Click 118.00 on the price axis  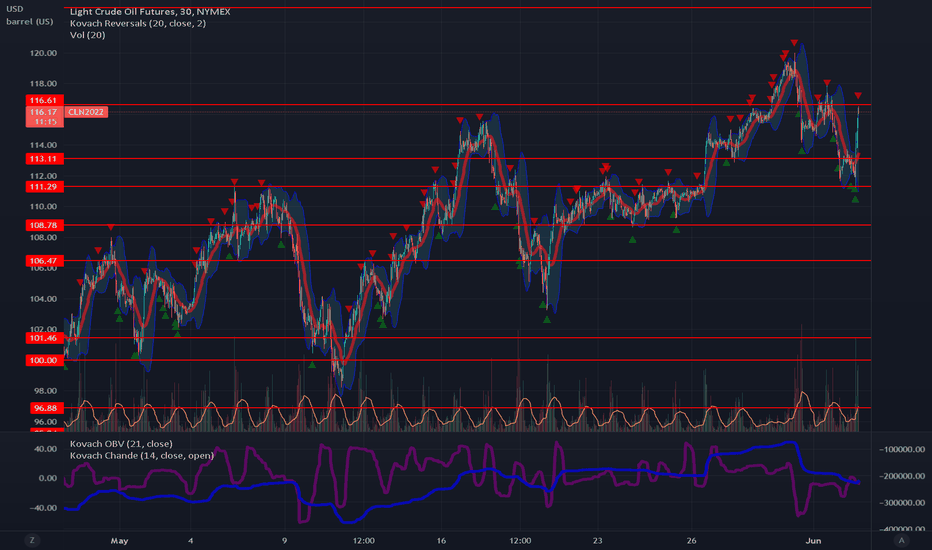point(43,84)
